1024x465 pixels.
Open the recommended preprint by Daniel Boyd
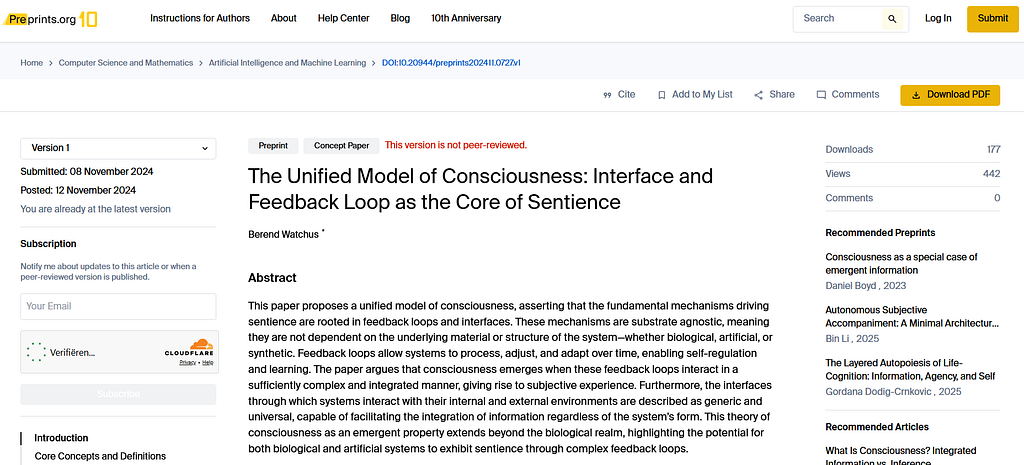pyautogui.click(x=901, y=264)
